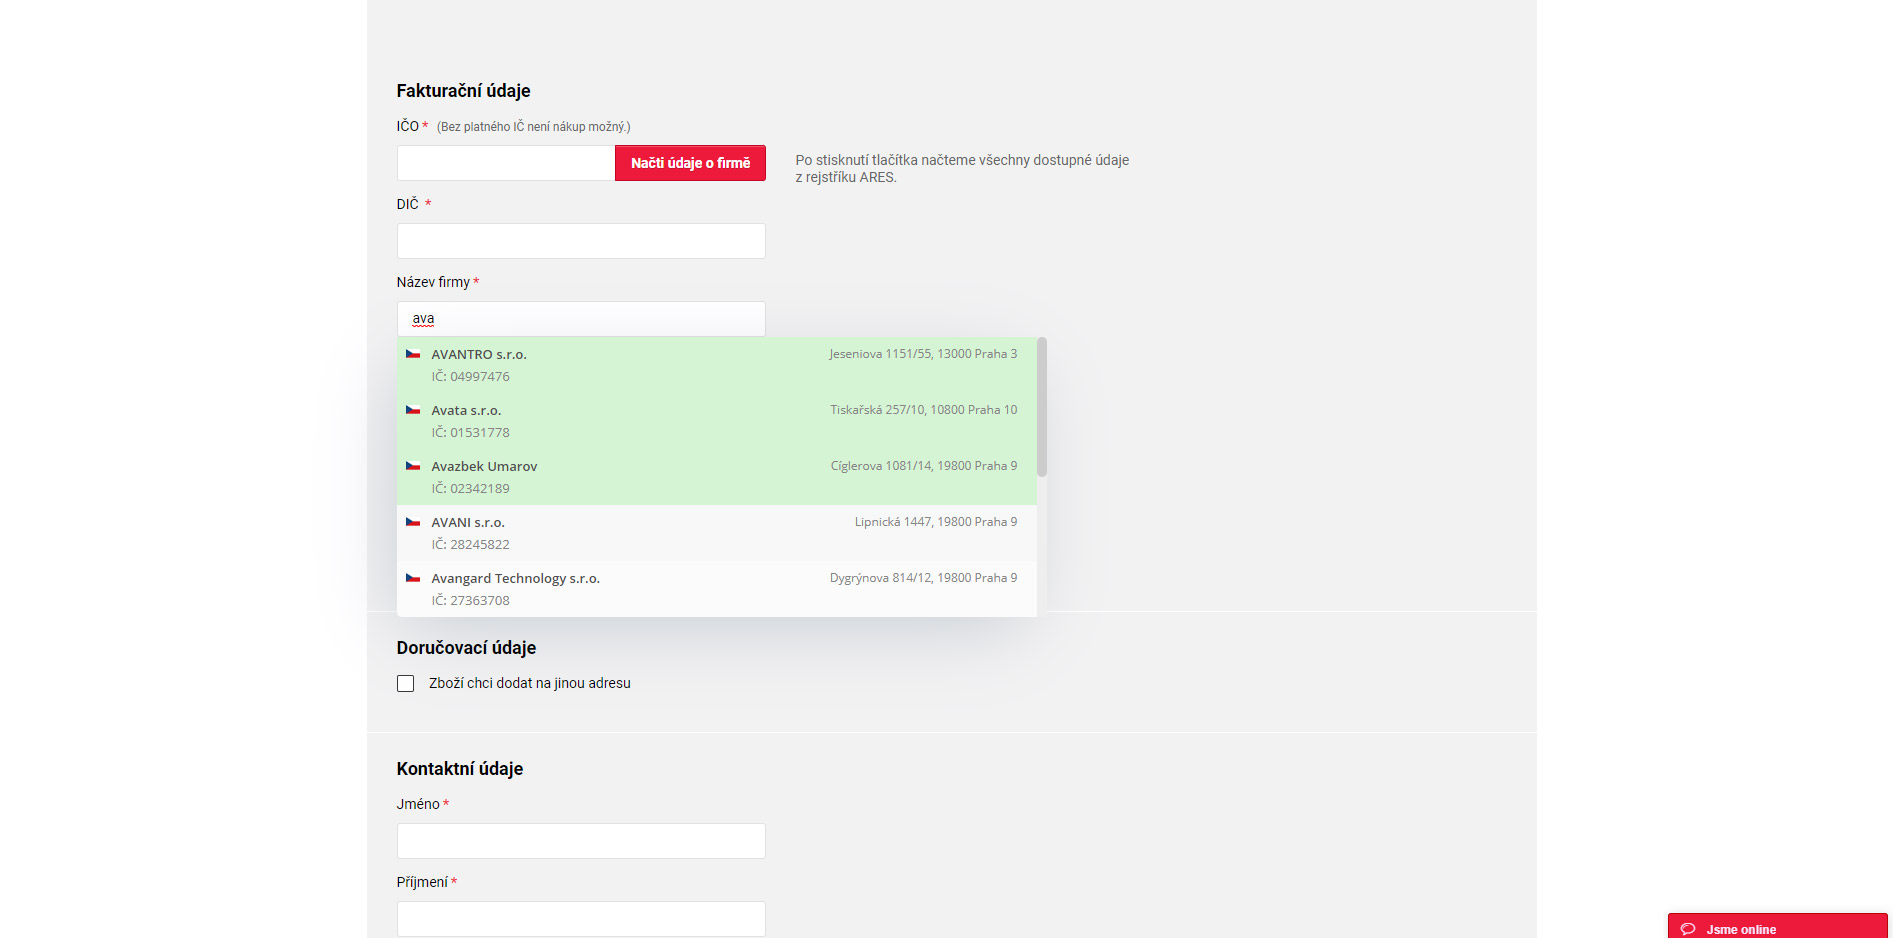Screen dimensions: 1902x938
Task: Click '(Bez platného IČ není nákup možný.)' note
Action: pyautogui.click(x=533, y=127)
